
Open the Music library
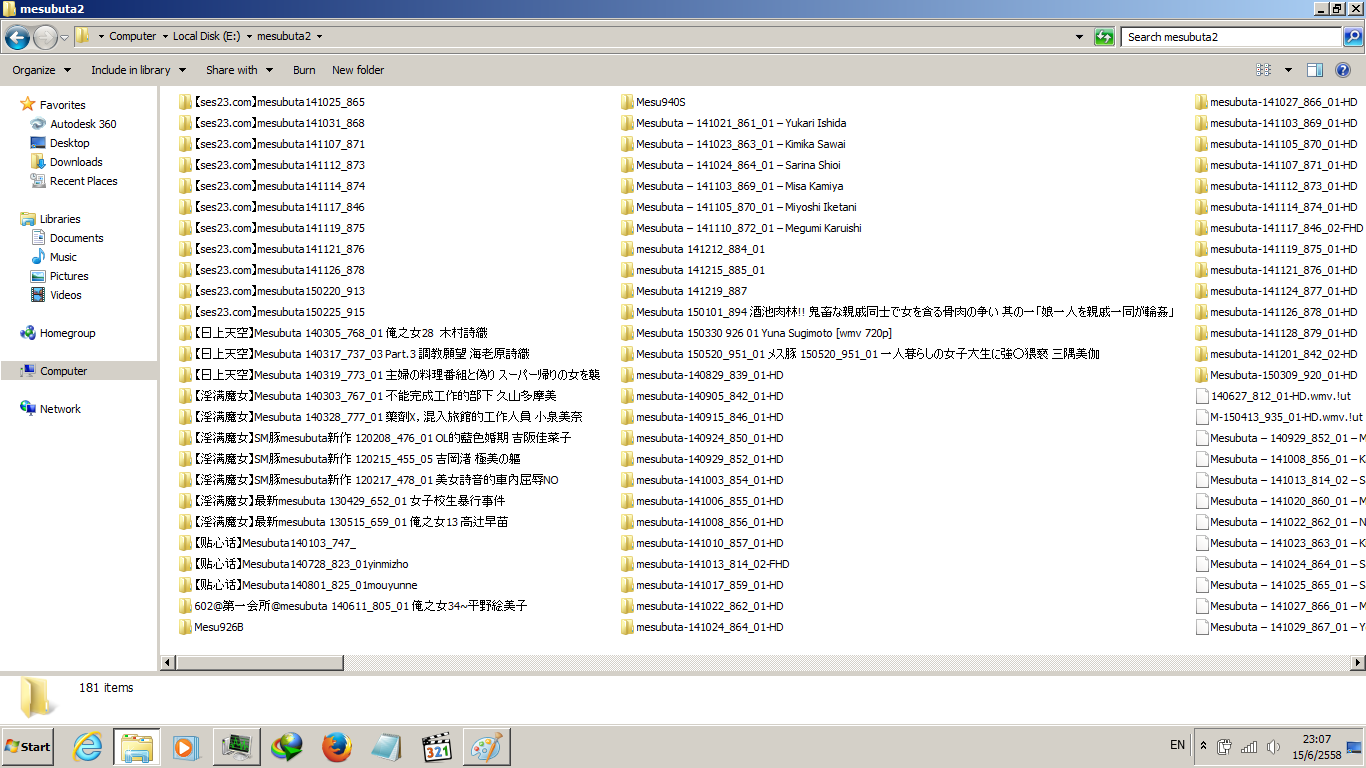click(63, 257)
